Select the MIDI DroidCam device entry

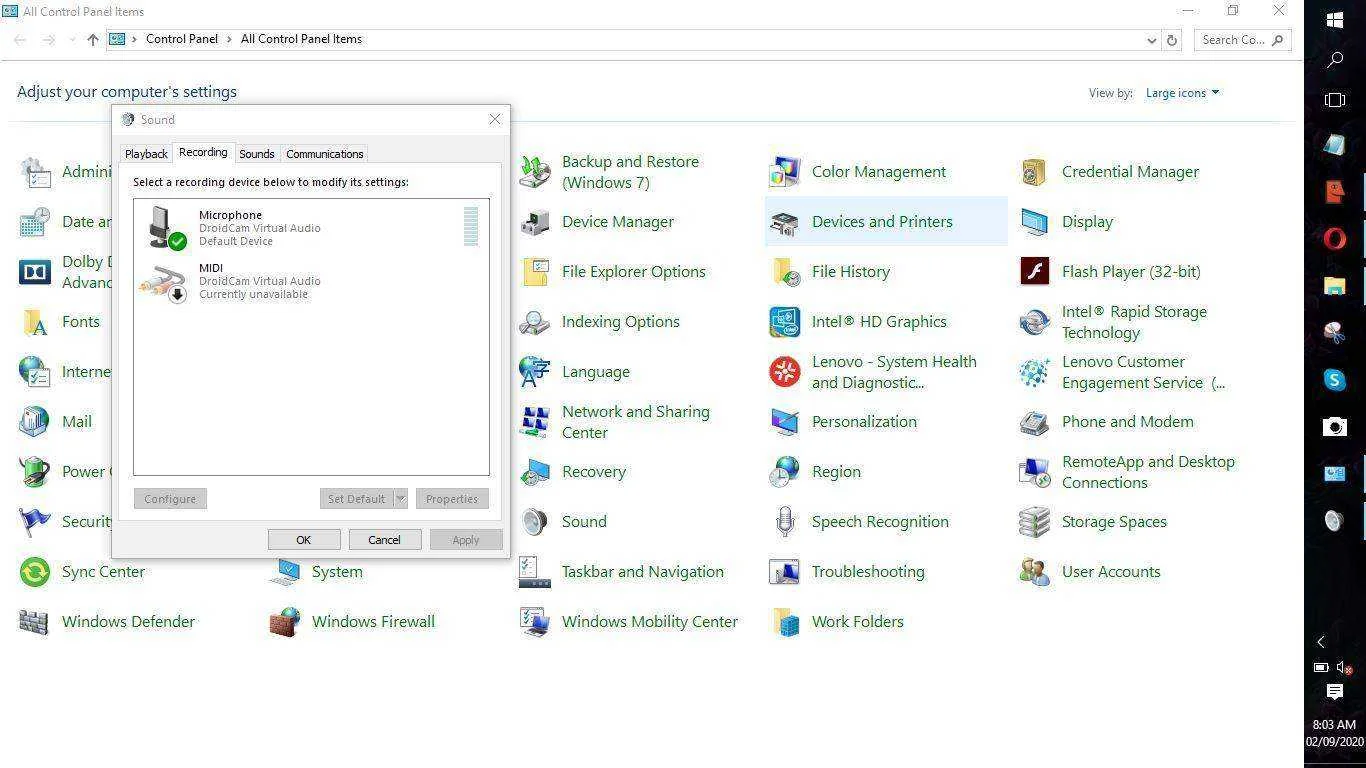tap(311, 281)
